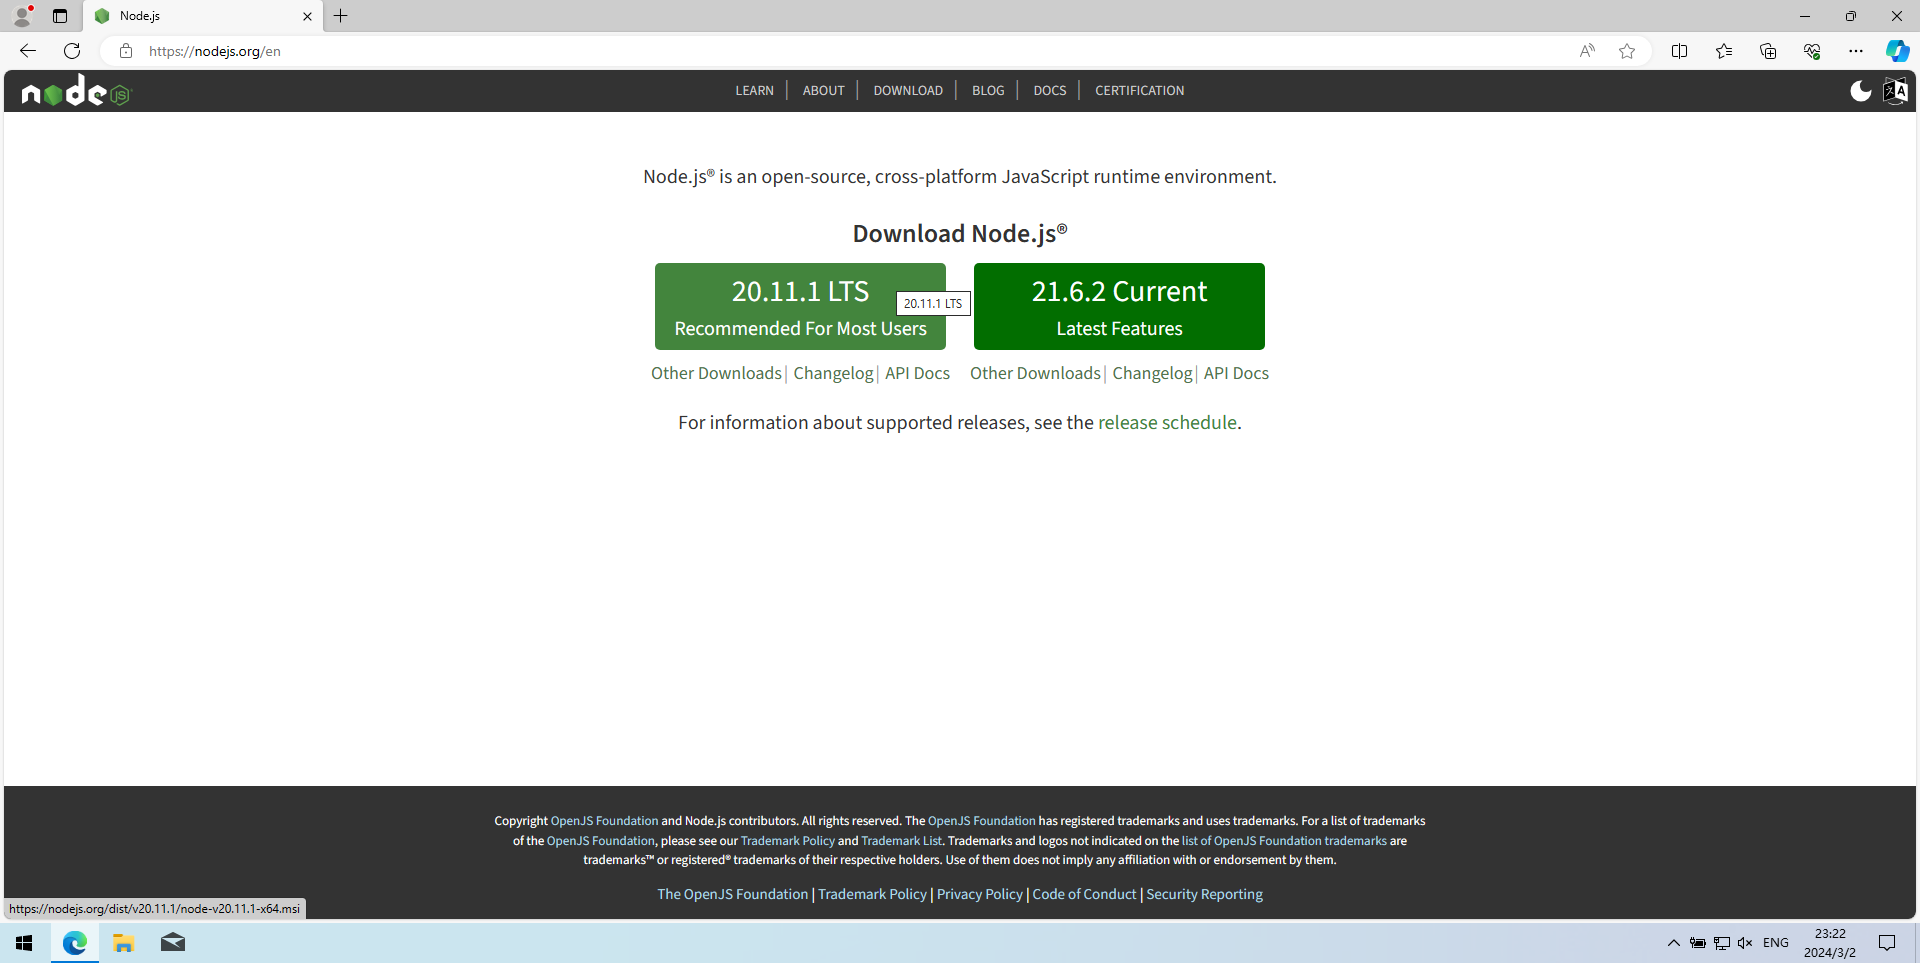
Task: Click the browser back arrow
Action: (28, 51)
